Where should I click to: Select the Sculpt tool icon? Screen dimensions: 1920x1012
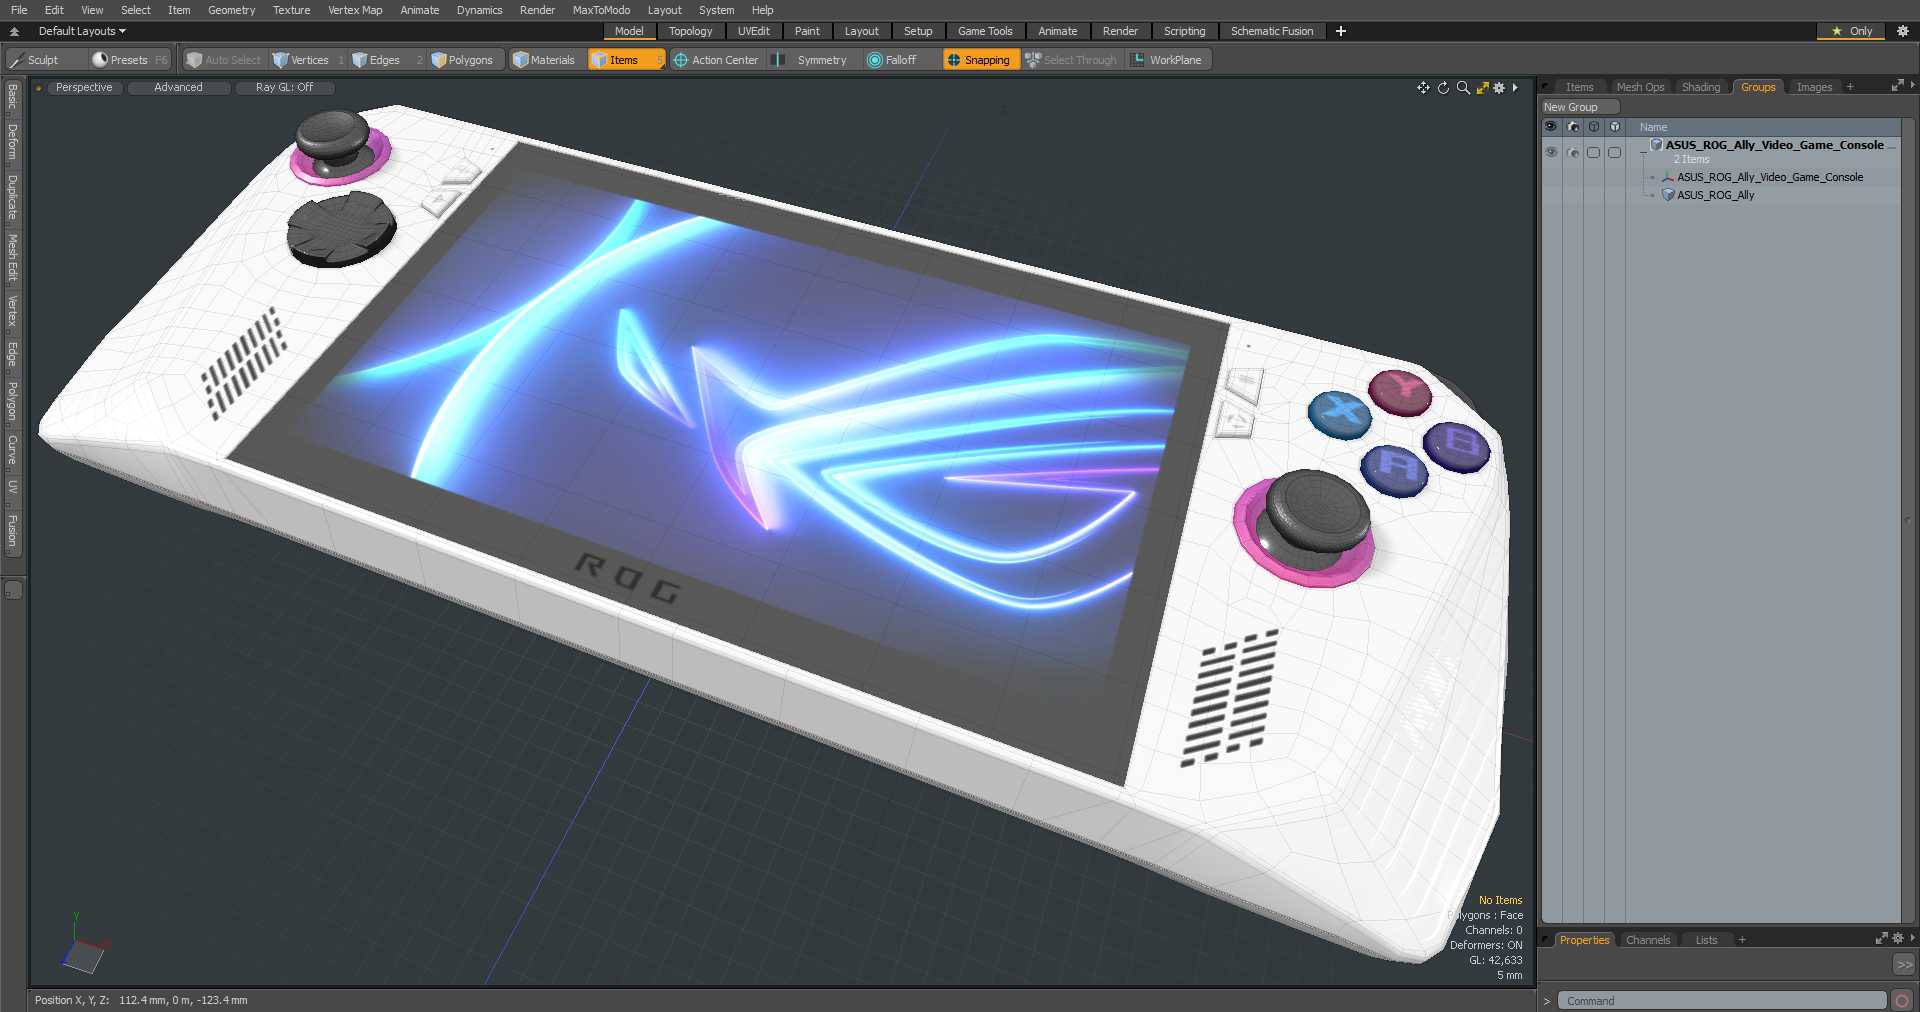tap(16, 60)
